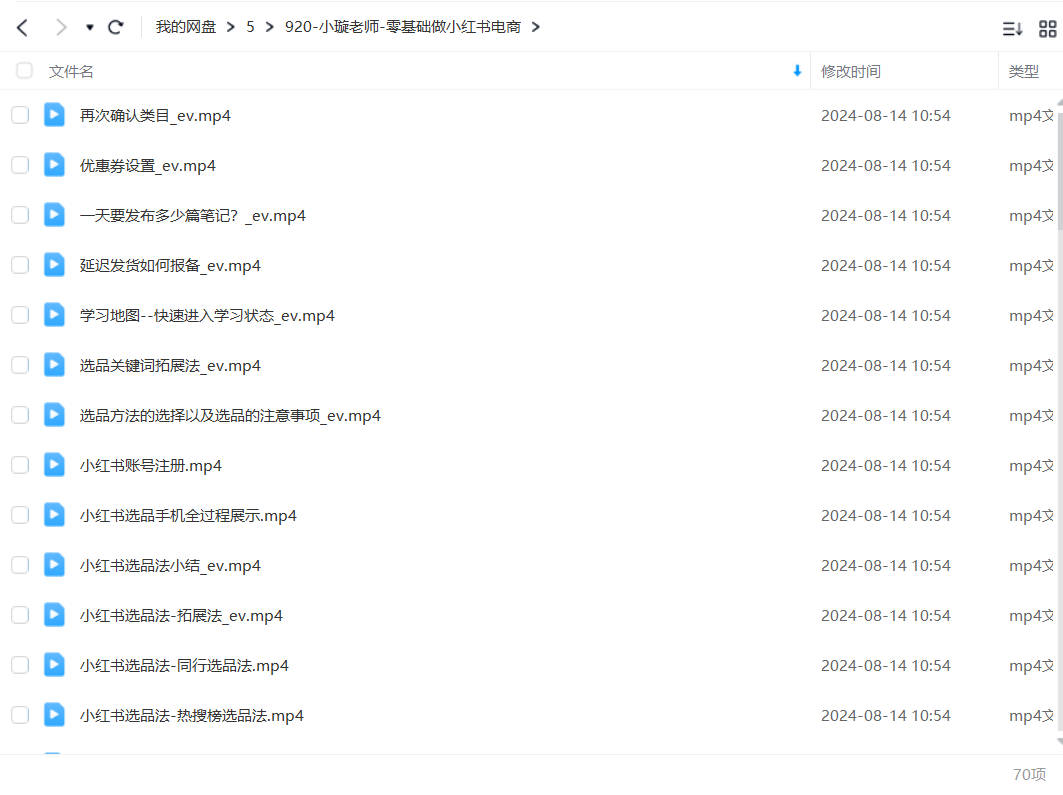Click video icon of 小红书选品法-同行选品法.mp4
Image resolution: width=1063 pixels, height=795 pixels.
click(x=54, y=664)
